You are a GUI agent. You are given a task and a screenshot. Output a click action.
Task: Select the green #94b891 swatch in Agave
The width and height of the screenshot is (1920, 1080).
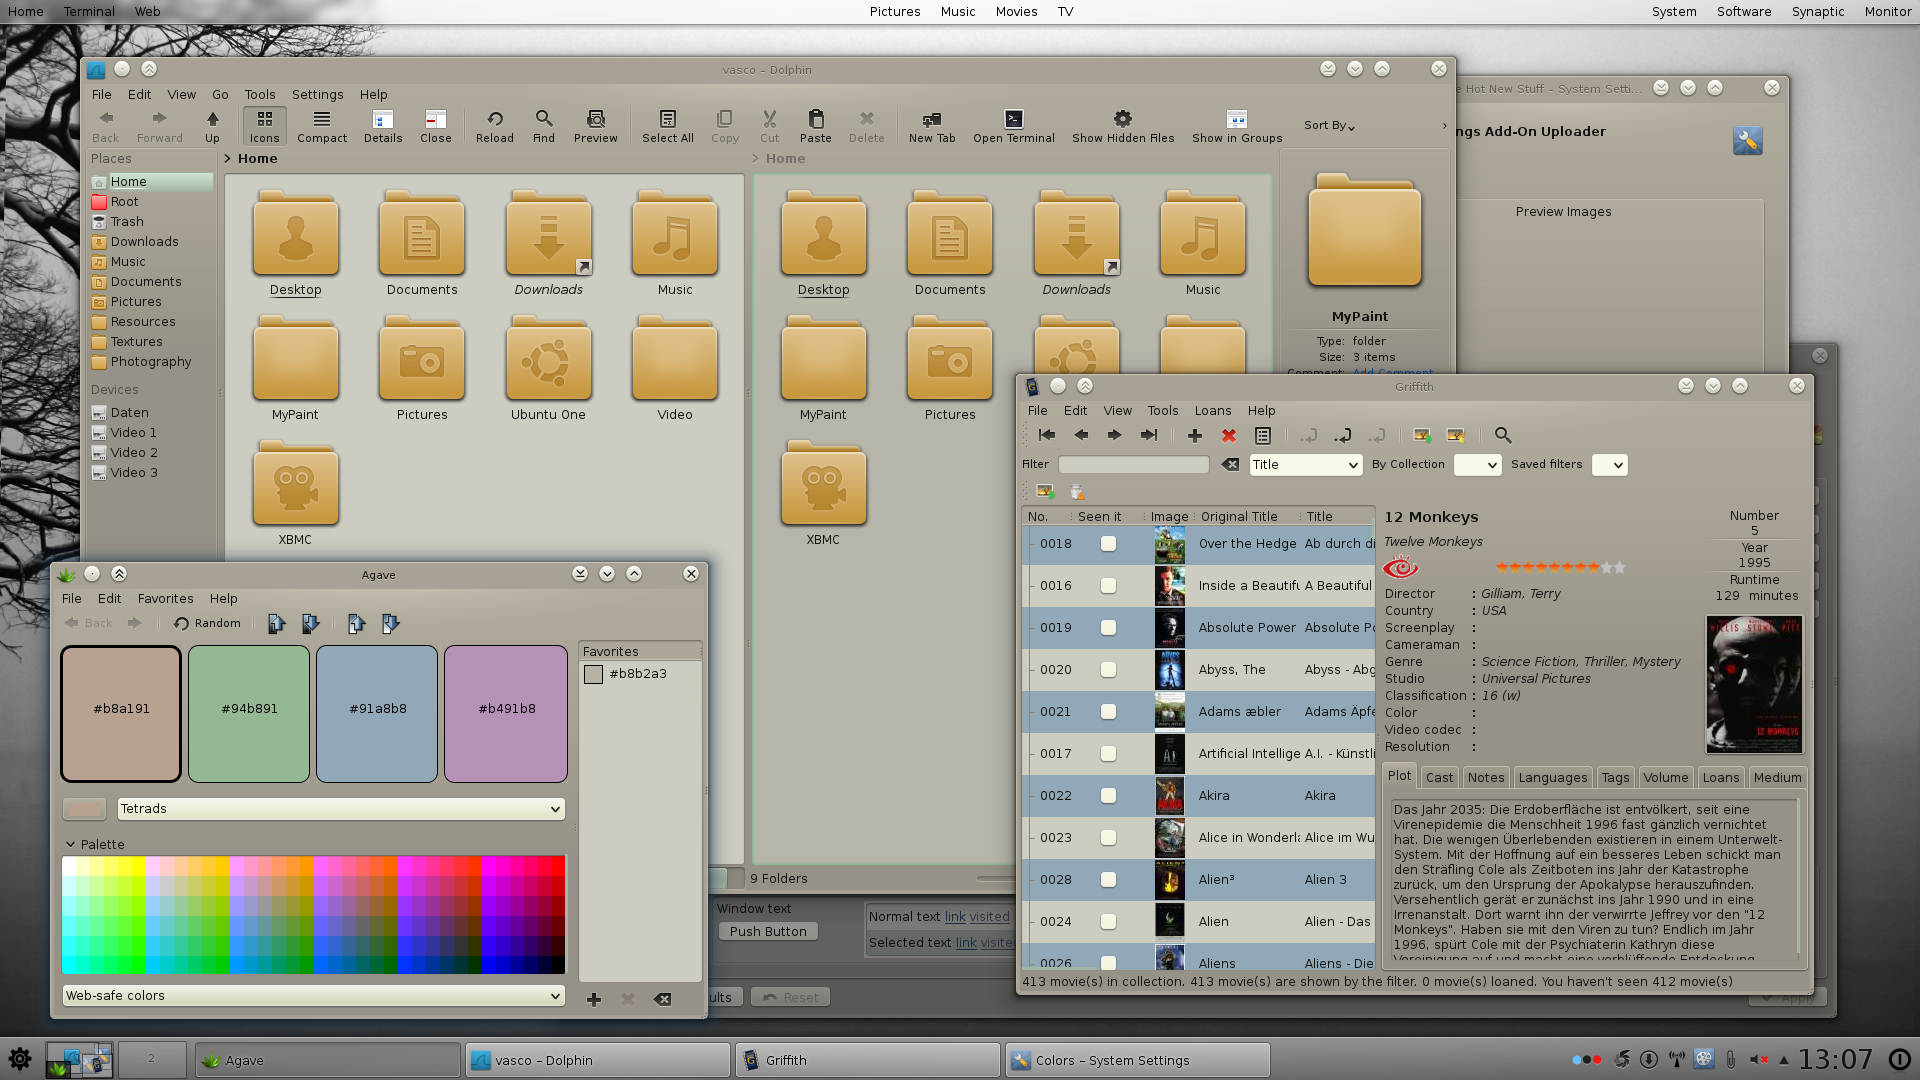click(x=249, y=714)
